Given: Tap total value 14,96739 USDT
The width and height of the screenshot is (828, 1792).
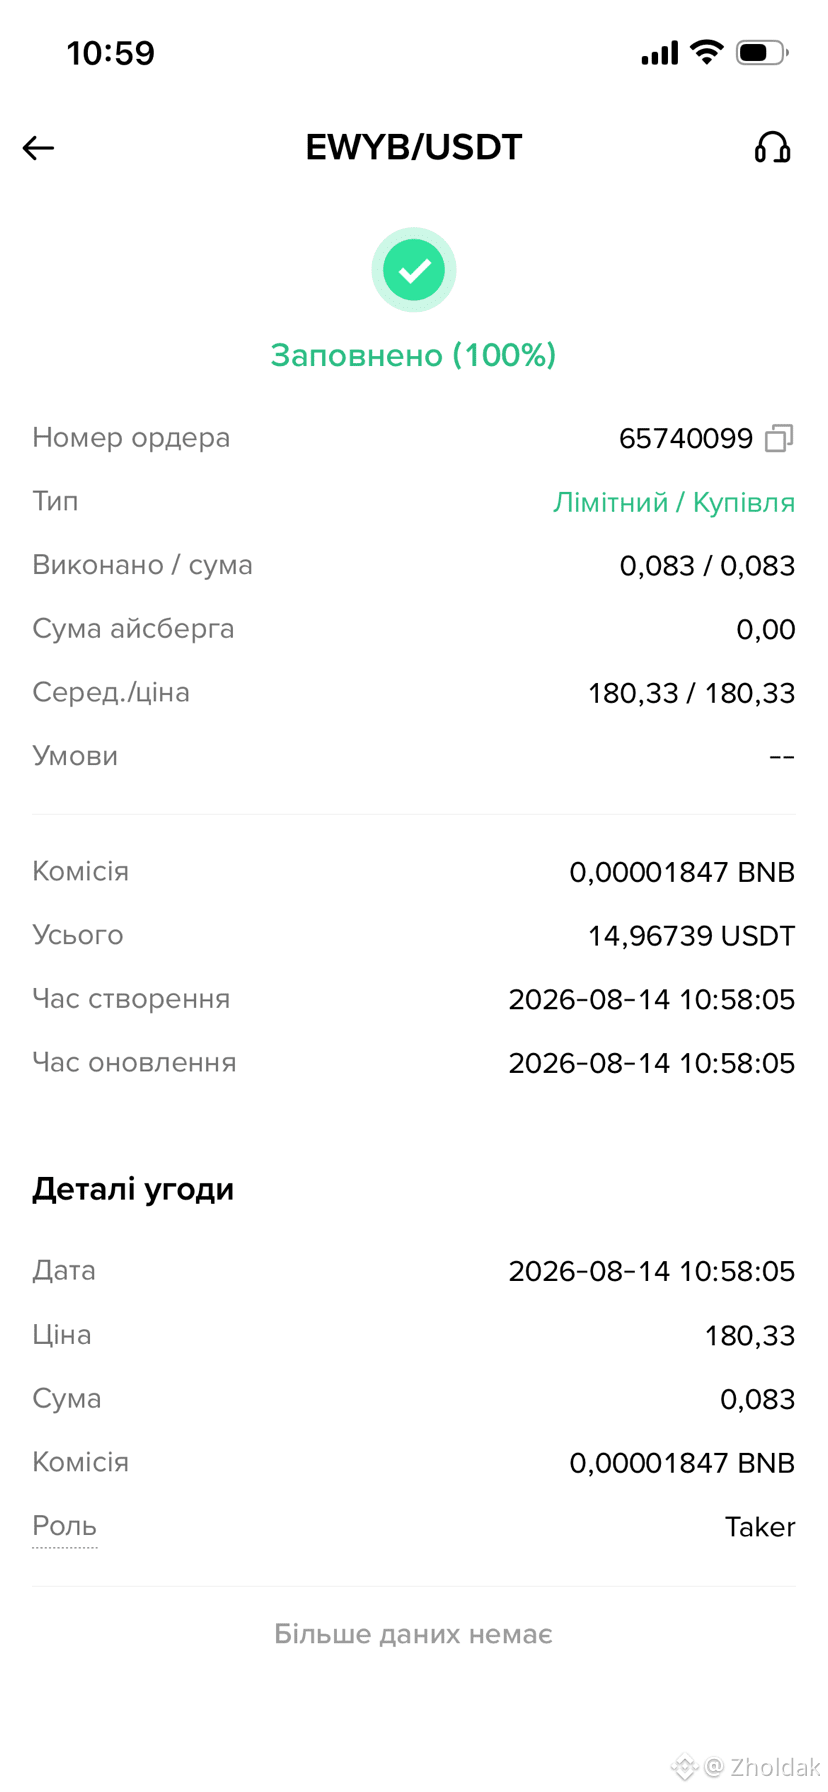Looking at the screenshot, I should coord(691,936).
